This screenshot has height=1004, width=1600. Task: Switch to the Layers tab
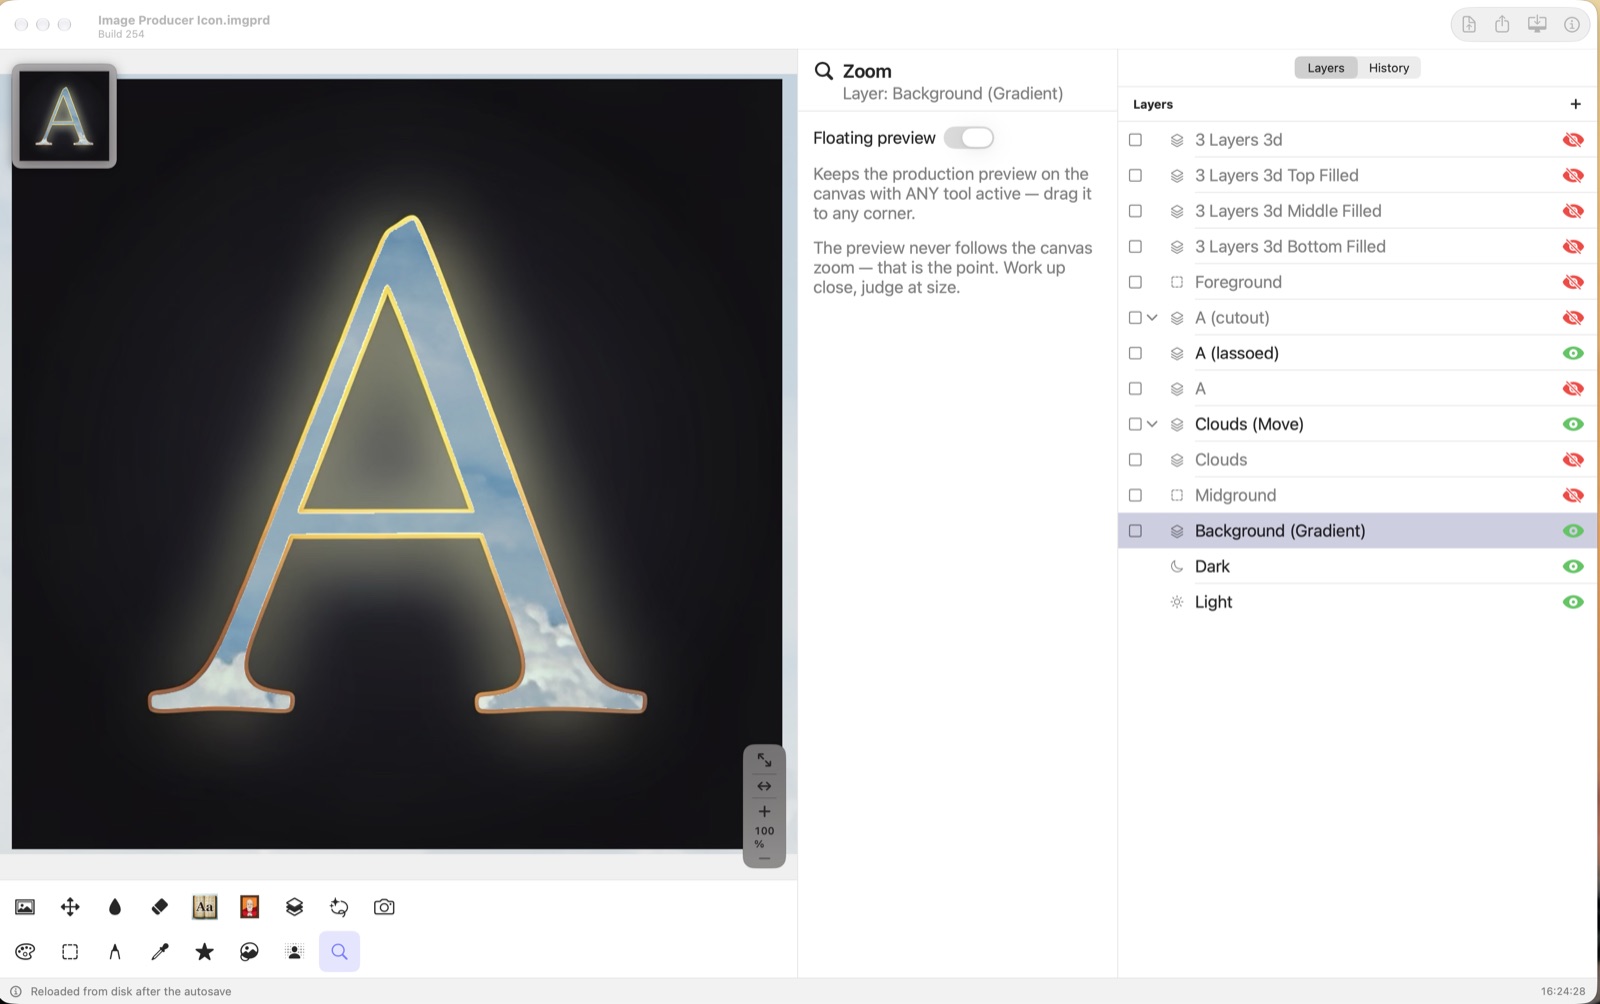pyautogui.click(x=1326, y=68)
